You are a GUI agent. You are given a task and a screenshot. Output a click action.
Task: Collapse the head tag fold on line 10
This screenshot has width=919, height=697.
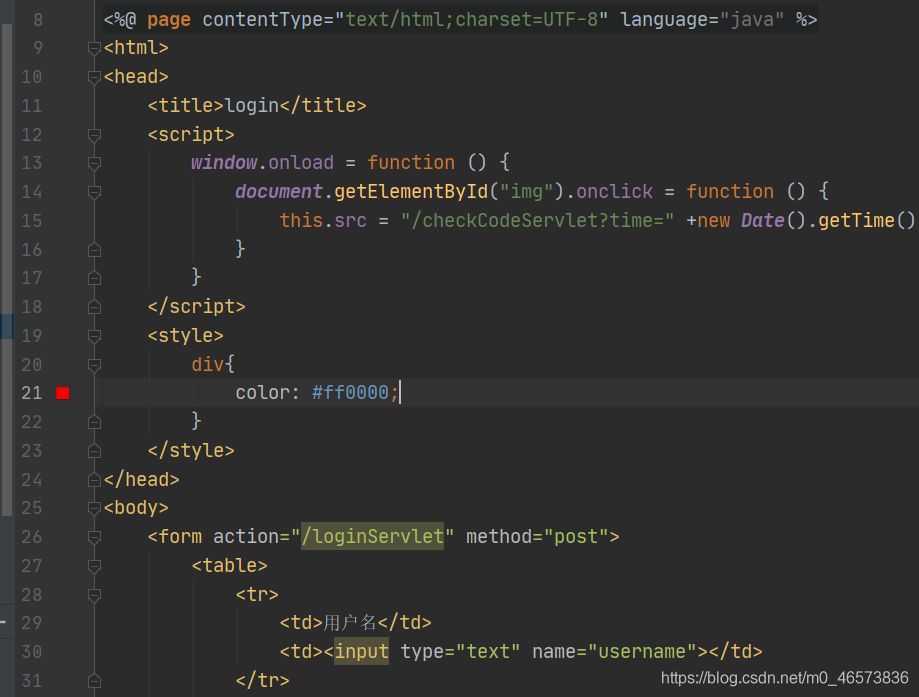[x=94, y=77]
